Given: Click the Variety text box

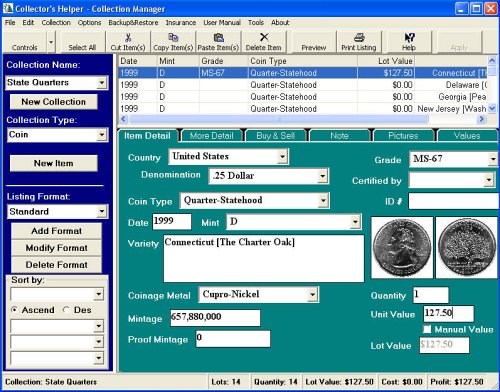Looking at the screenshot, I should (264, 258).
